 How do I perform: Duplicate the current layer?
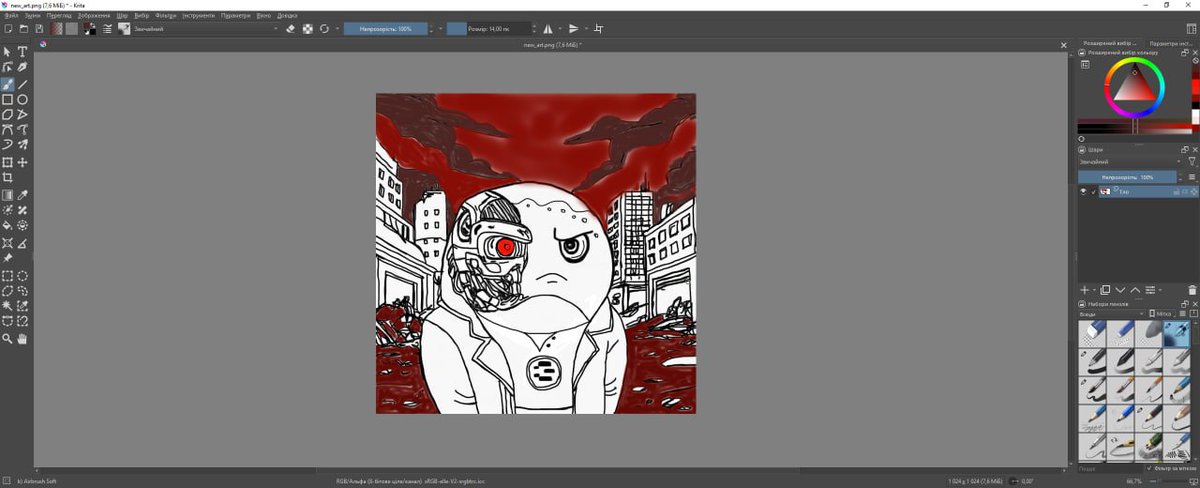pyautogui.click(x=1105, y=290)
